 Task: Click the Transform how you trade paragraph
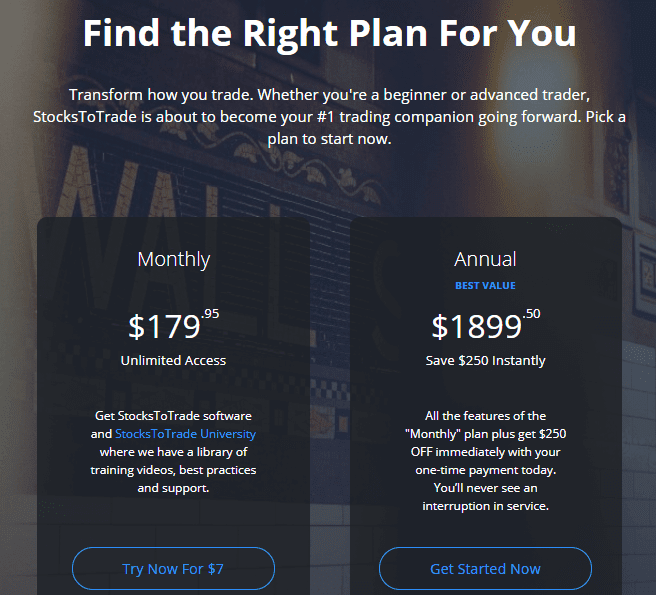[x=329, y=117]
